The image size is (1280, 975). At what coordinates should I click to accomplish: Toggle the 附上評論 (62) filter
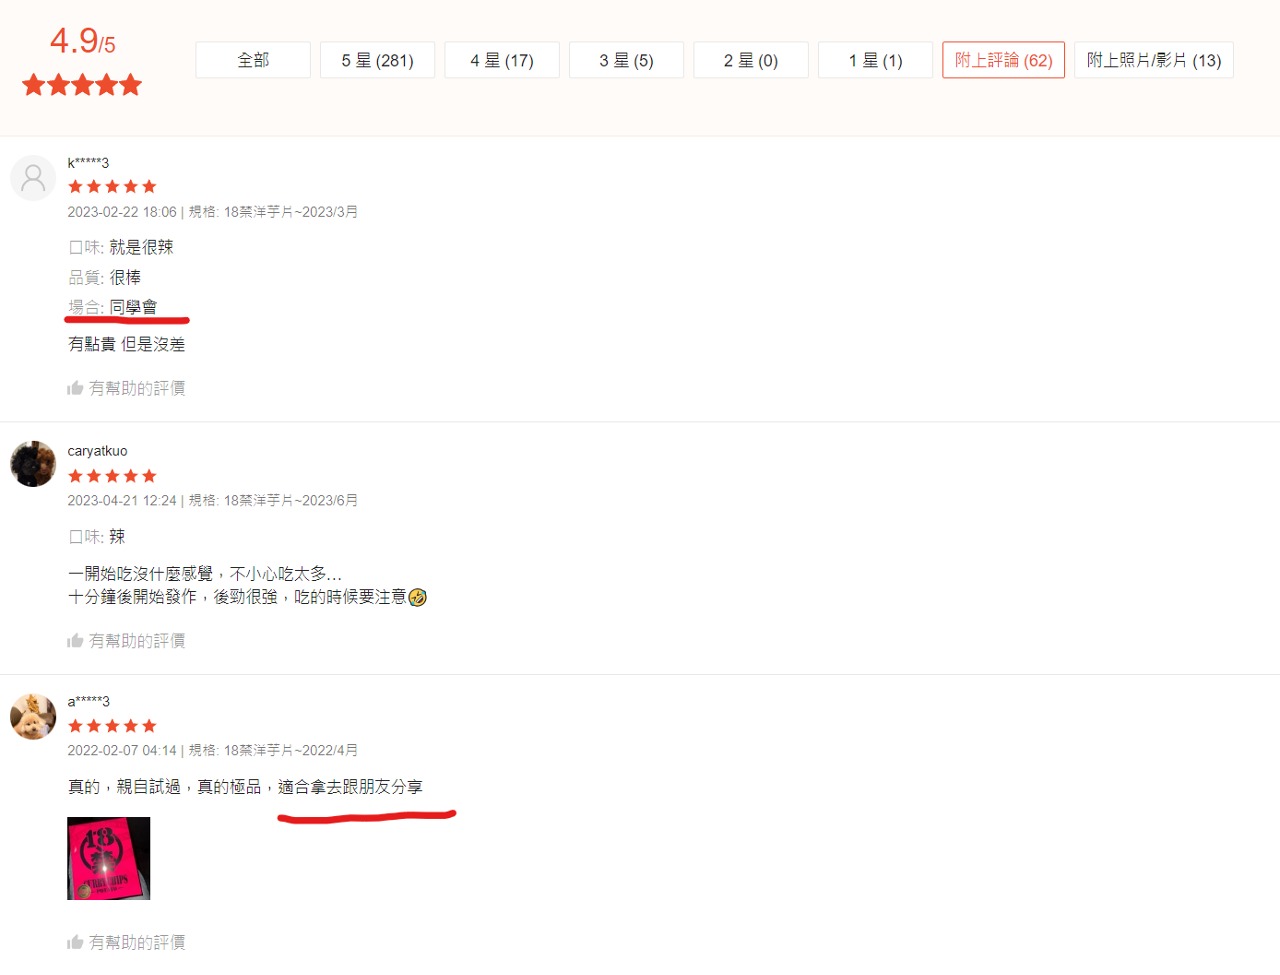point(1003,60)
